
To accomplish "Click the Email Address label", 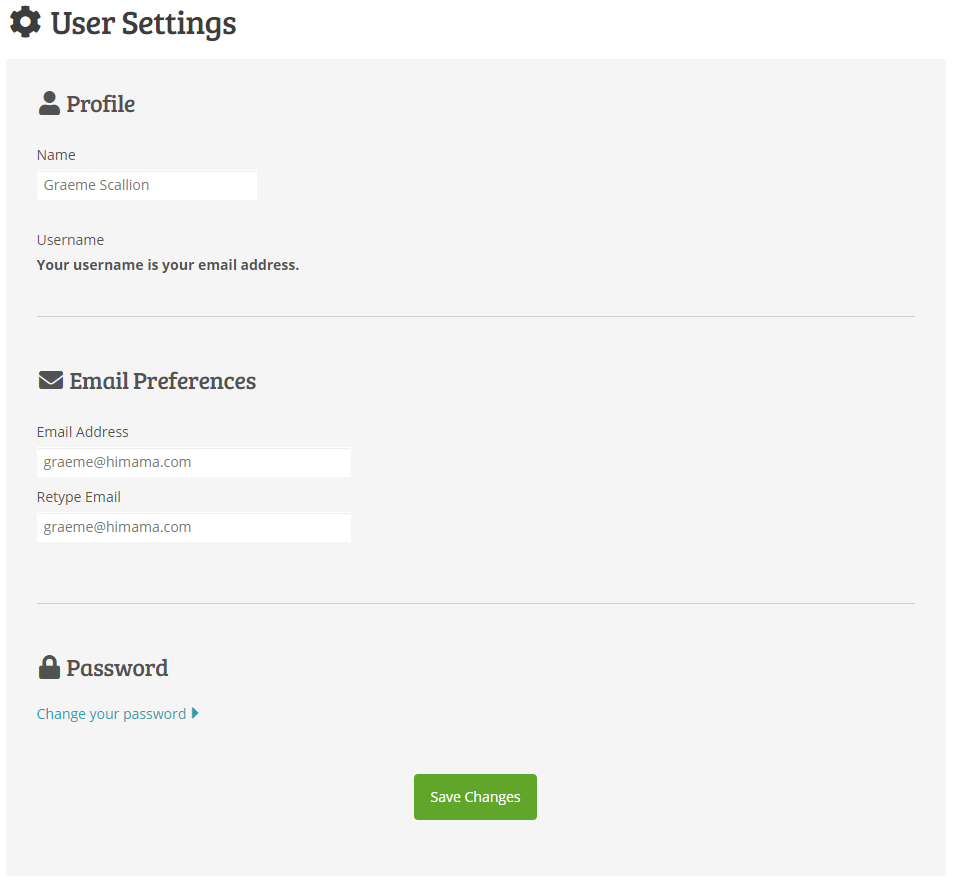I will [82, 431].
